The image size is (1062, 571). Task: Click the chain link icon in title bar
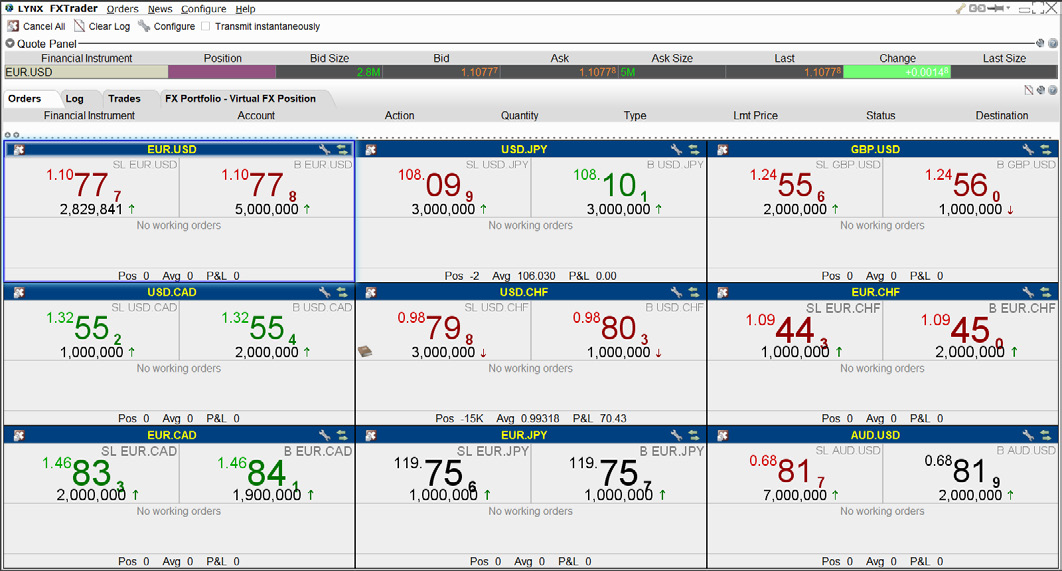(x=977, y=8)
